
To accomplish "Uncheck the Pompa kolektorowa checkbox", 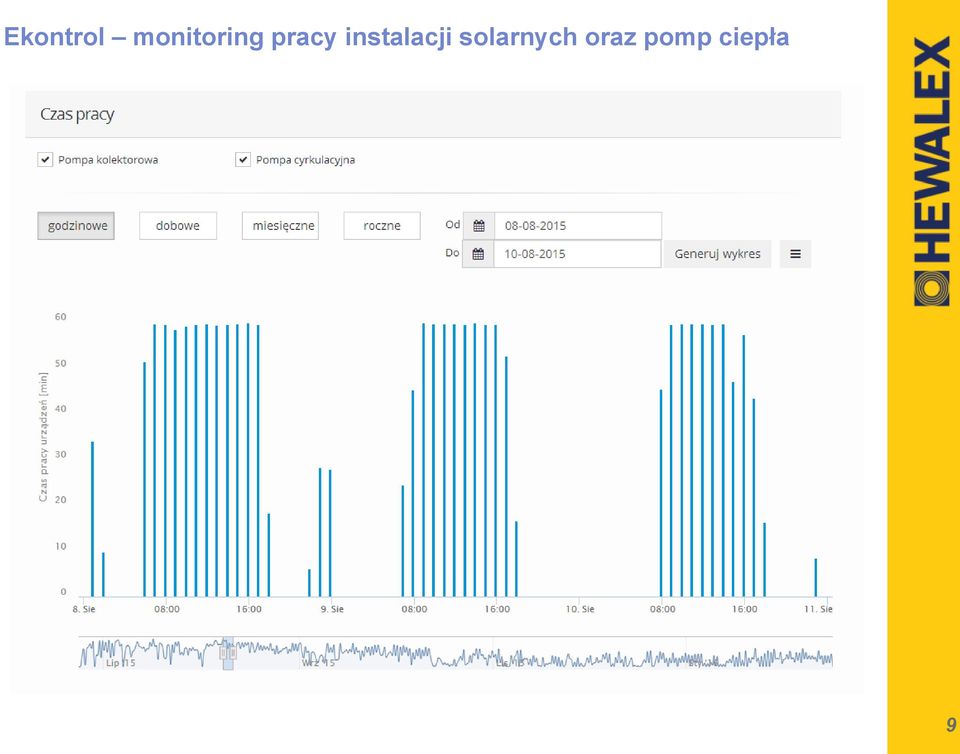I will pyautogui.click(x=45, y=160).
